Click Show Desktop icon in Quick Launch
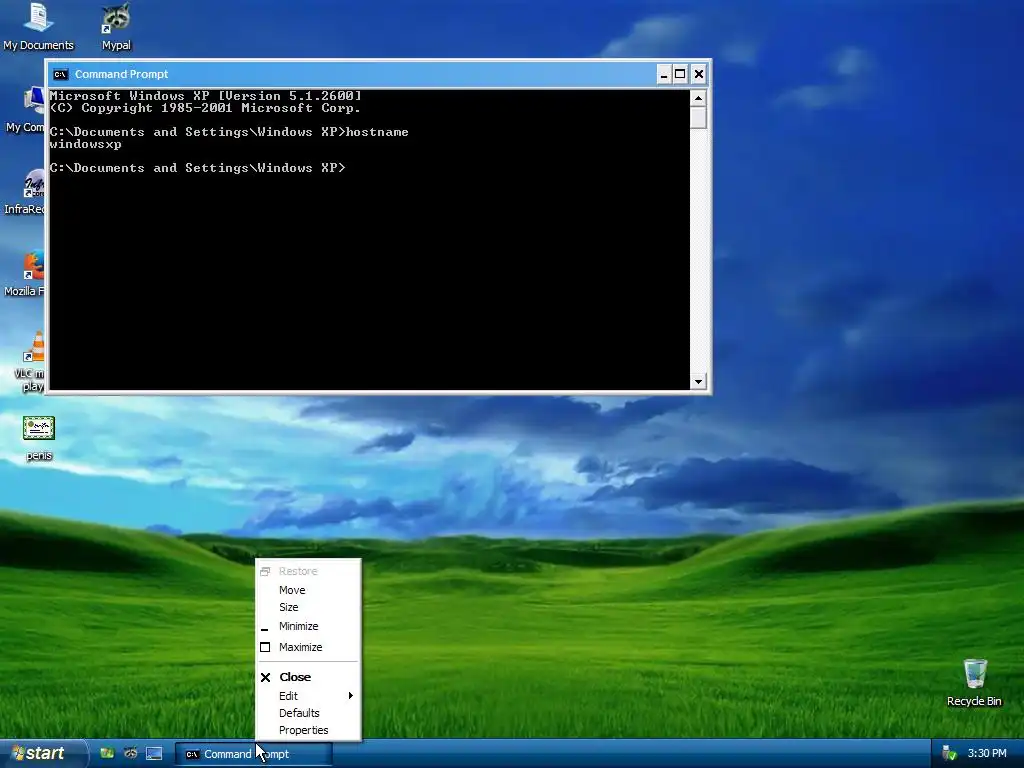Screen dimensions: 1024x768 [x=154, y=754]
